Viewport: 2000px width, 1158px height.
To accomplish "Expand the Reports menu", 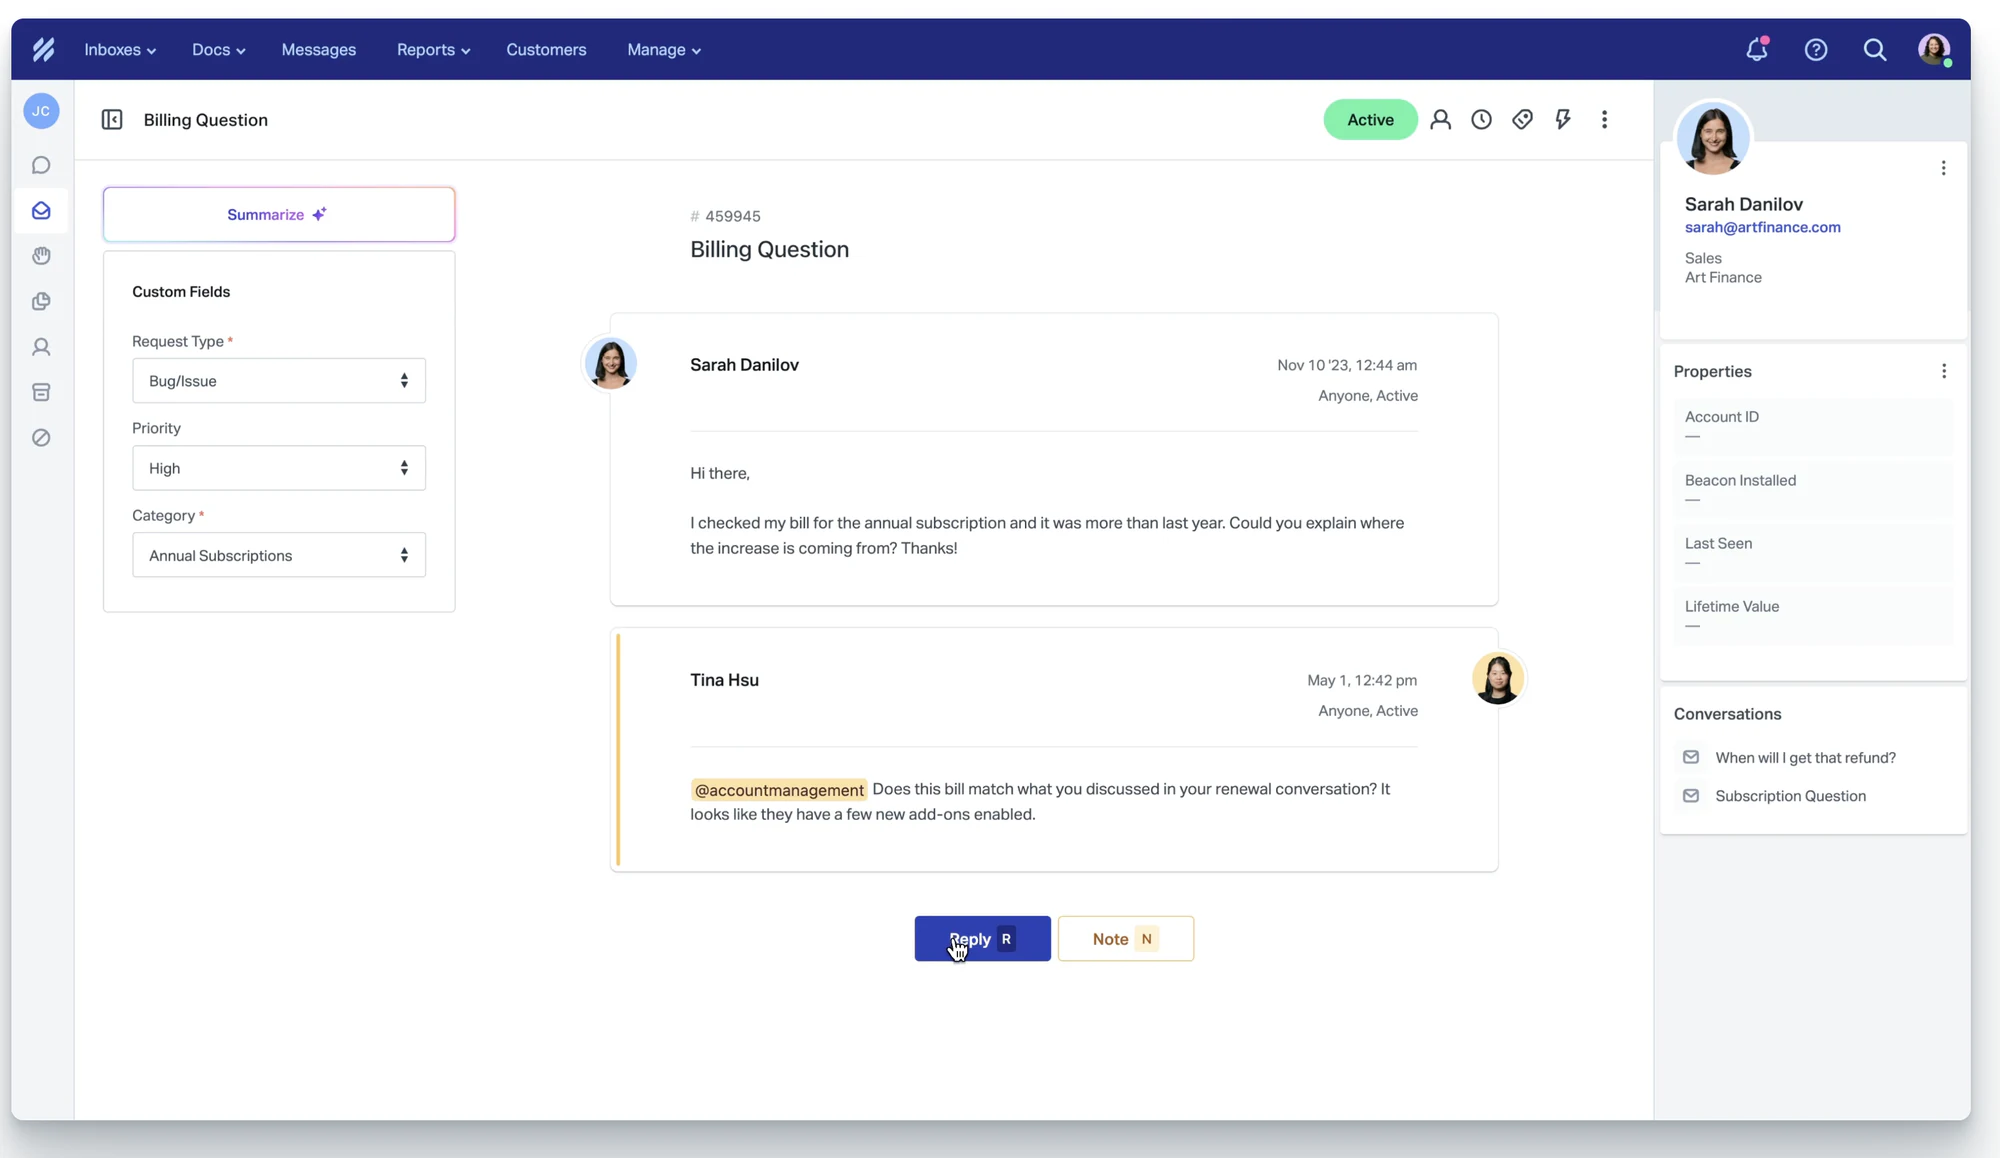I will pos(433,50).
